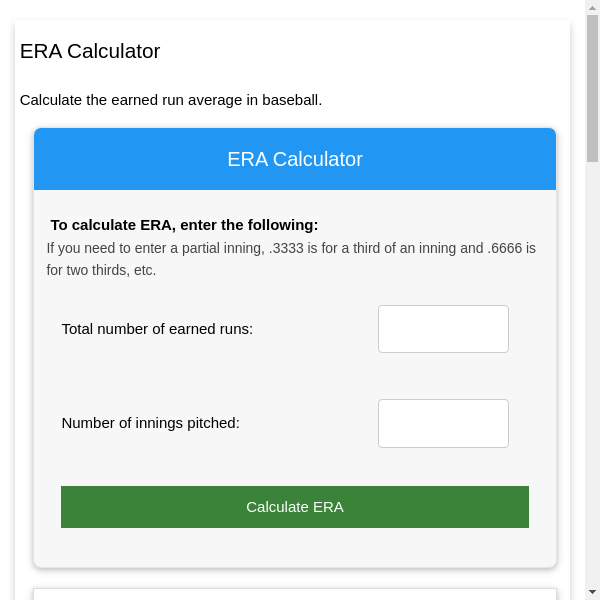Viewport: 600px width, 600px height.
Task: Click the earned runs input field
Action: click(x=443, y=329)
